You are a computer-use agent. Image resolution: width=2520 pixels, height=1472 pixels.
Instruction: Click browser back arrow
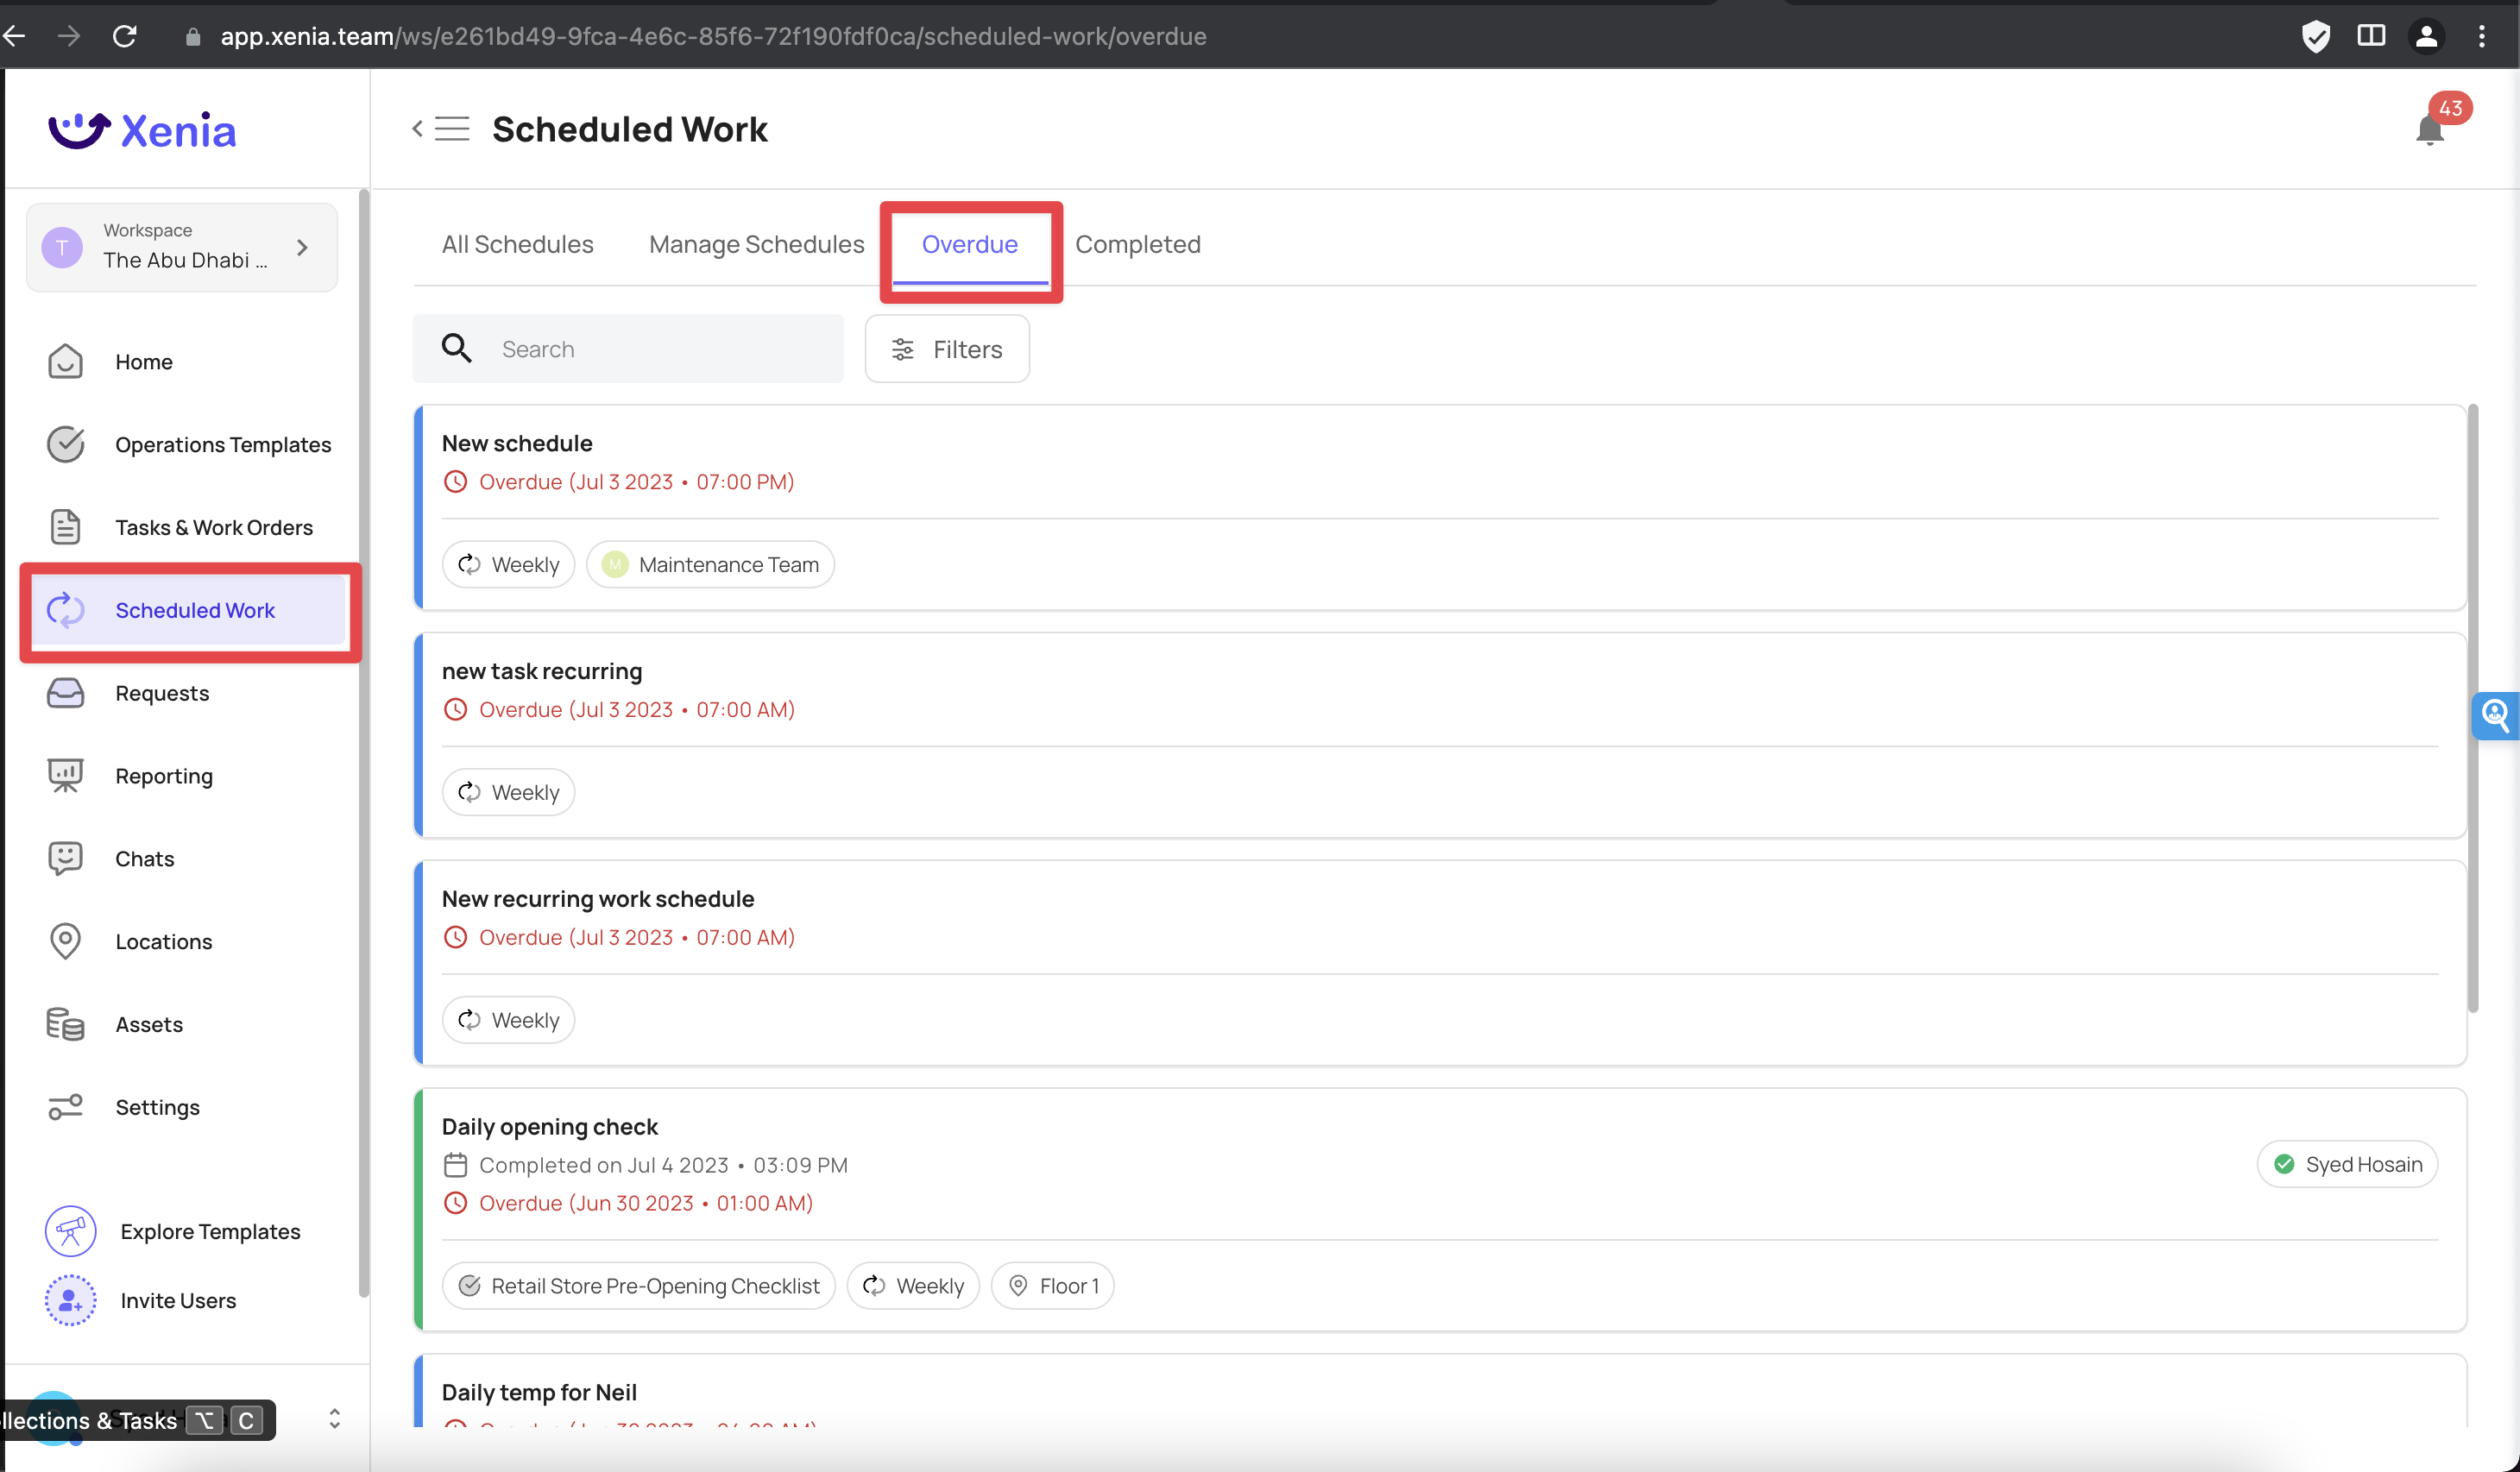14,36
